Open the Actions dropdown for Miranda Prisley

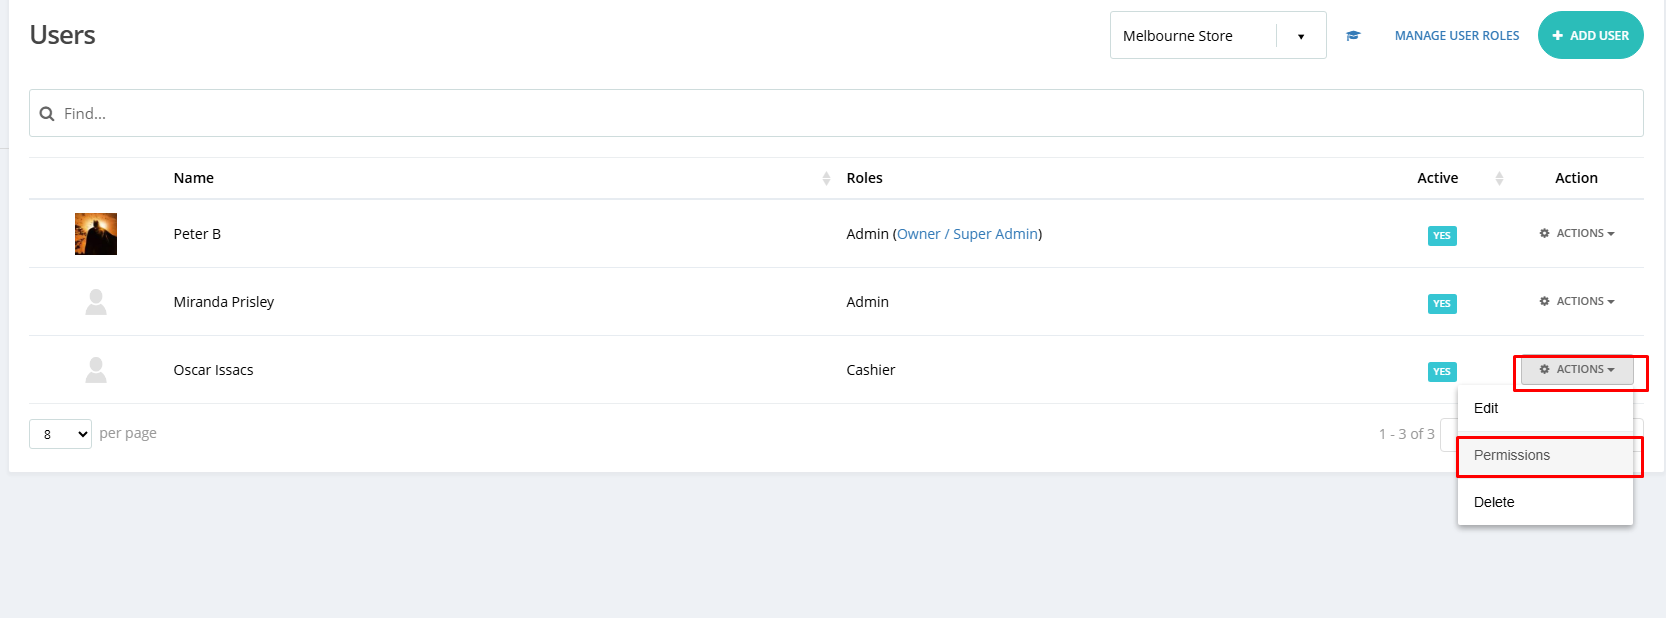(x=1577, y=301)
